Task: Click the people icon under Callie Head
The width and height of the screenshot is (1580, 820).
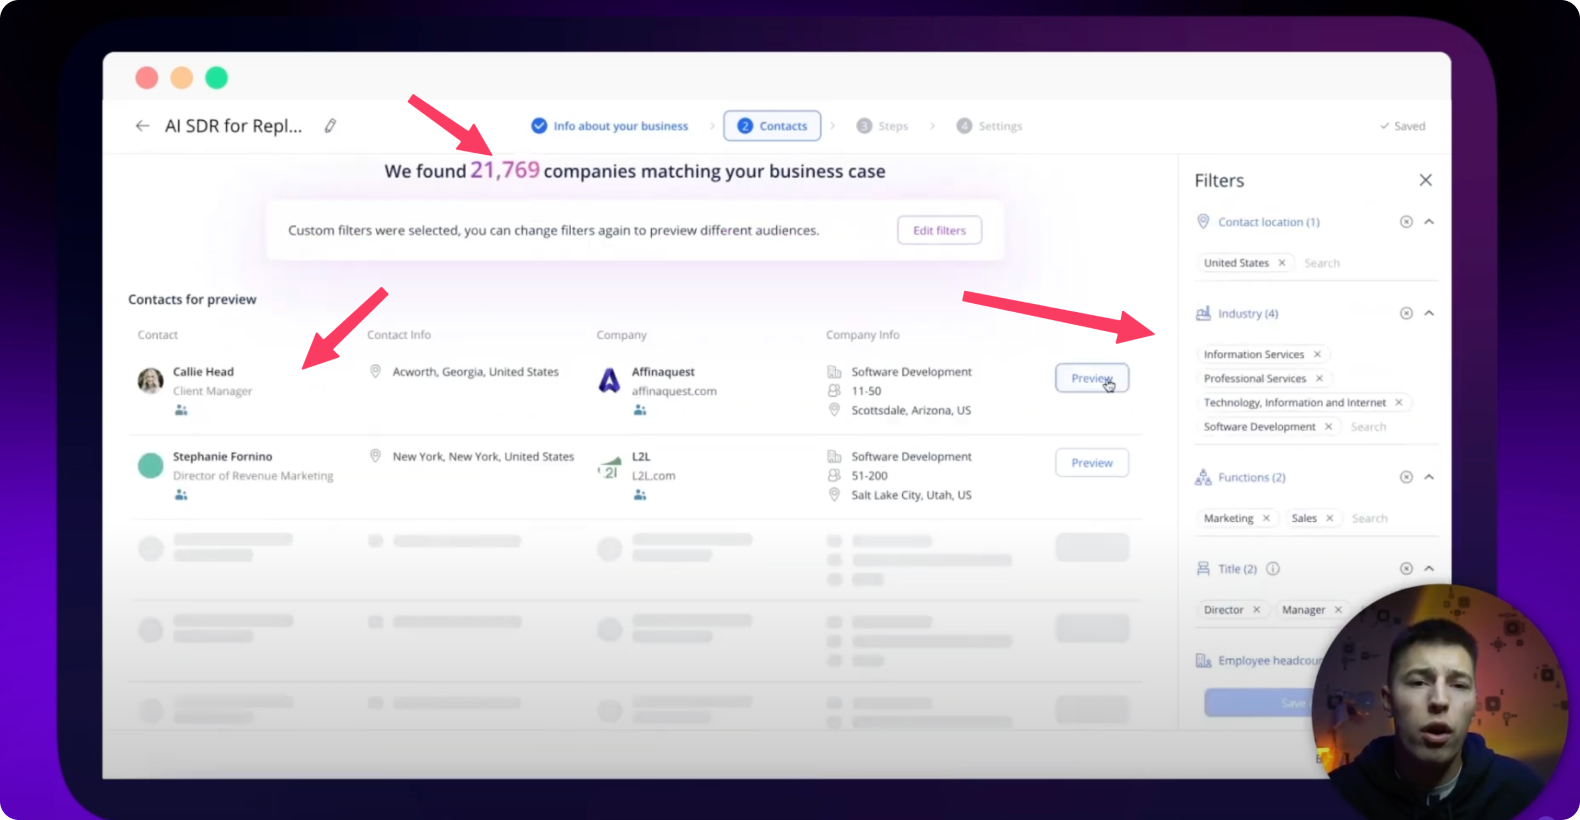Action: (x=181, y=410)
